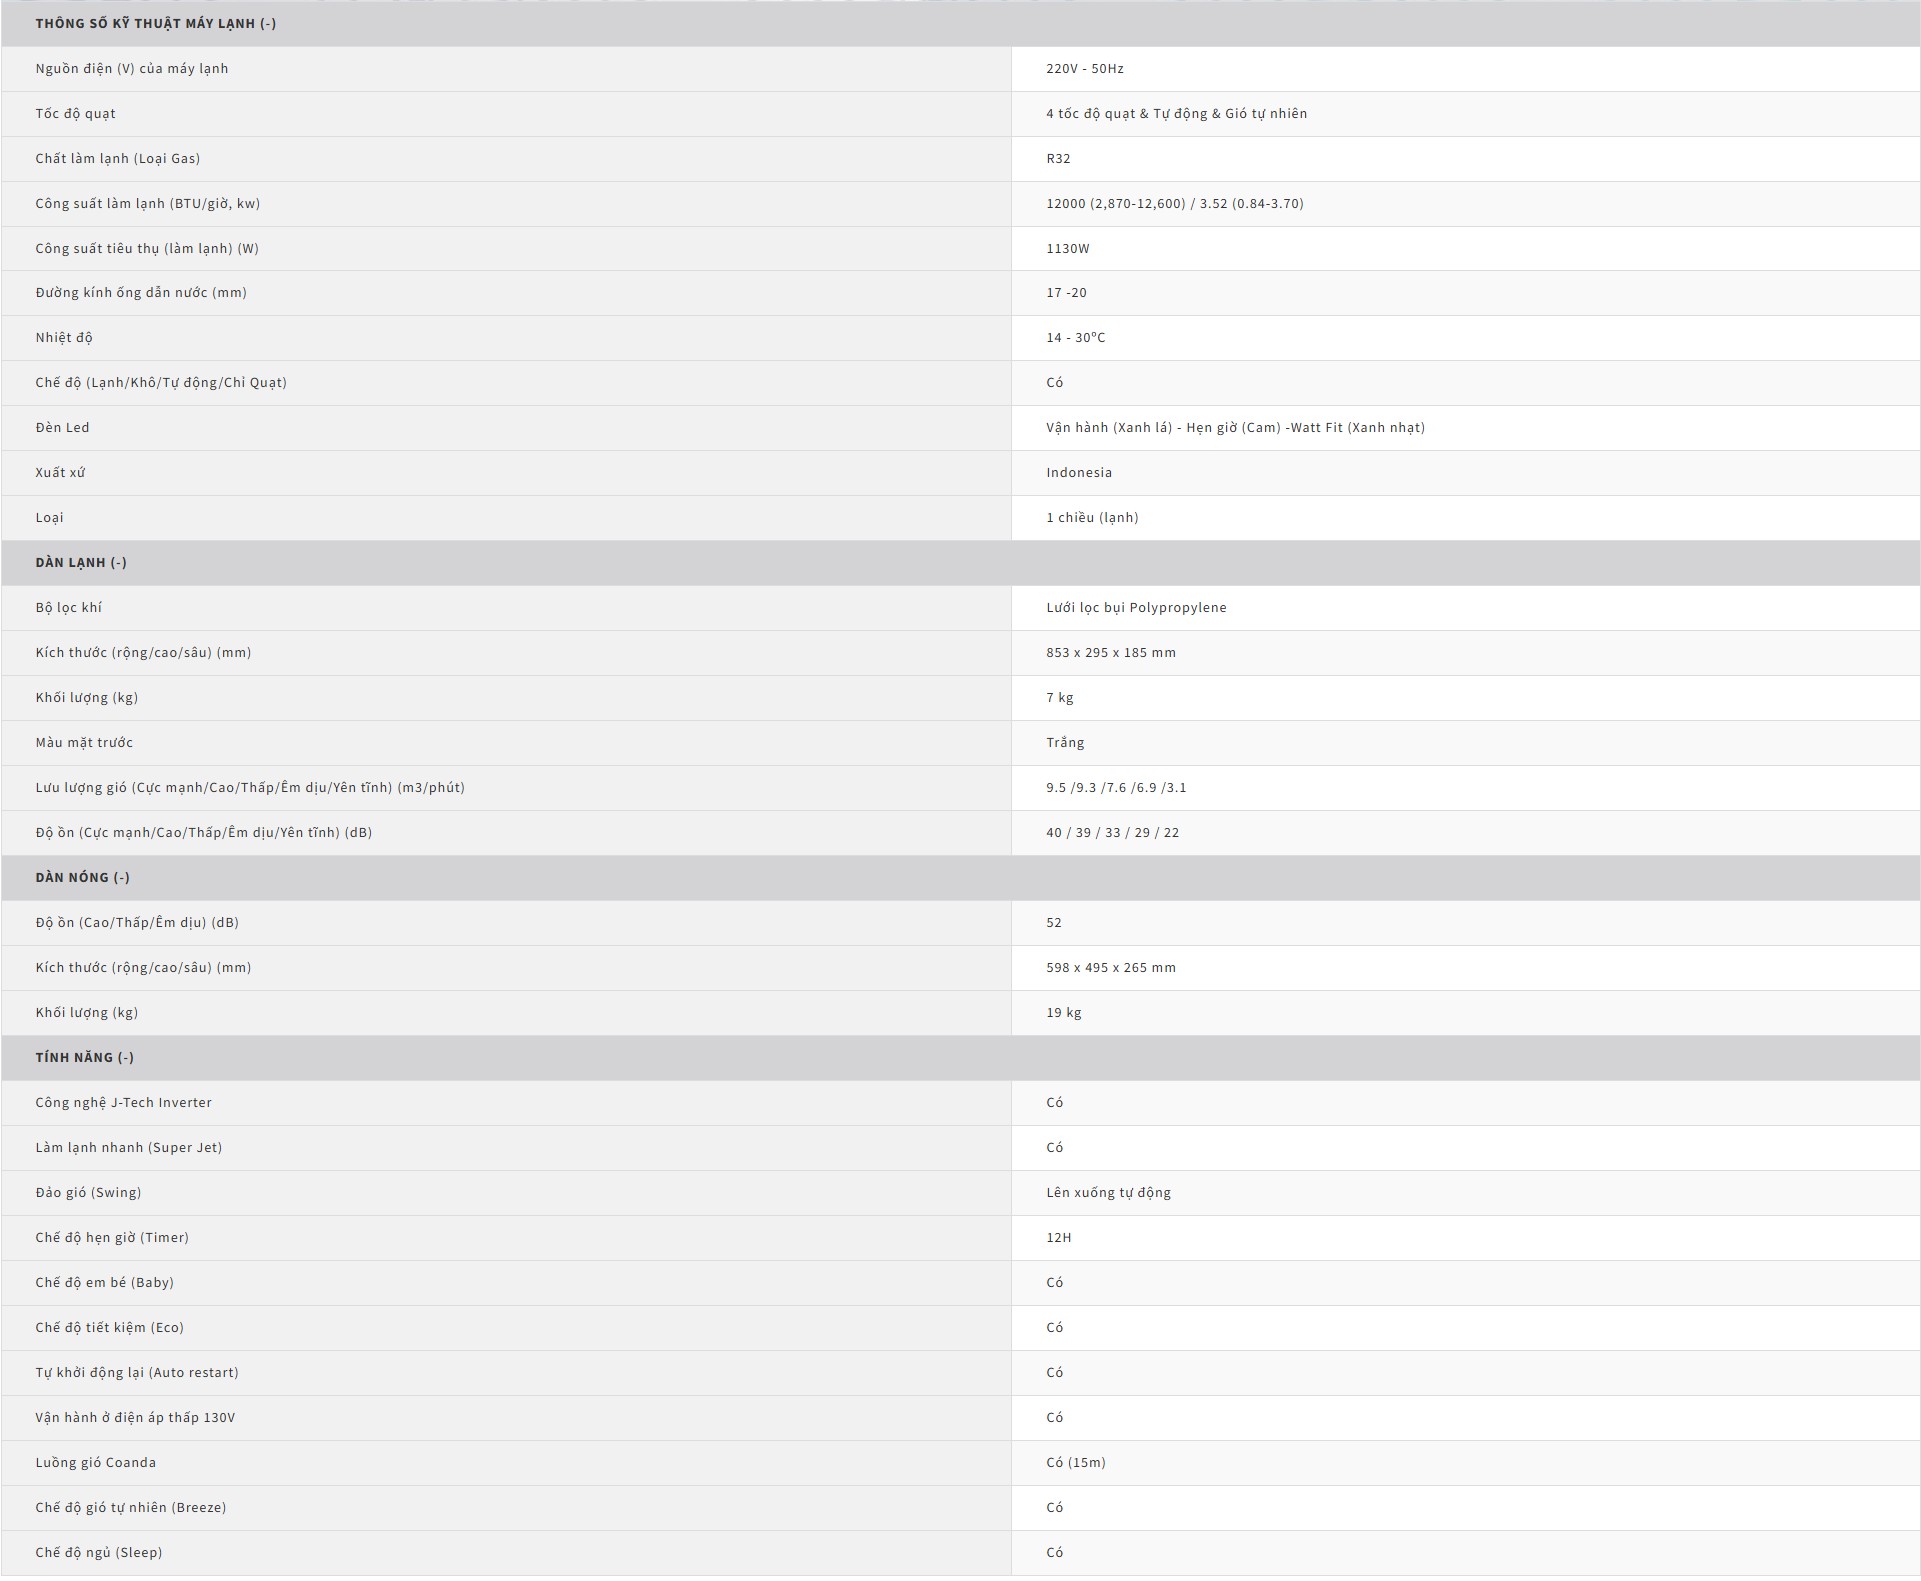Image resolution: width=1921 pixels, height=1581 pixels.
Task: Select the Xuất xứ Indonesia value
Action: (1078, 472)
